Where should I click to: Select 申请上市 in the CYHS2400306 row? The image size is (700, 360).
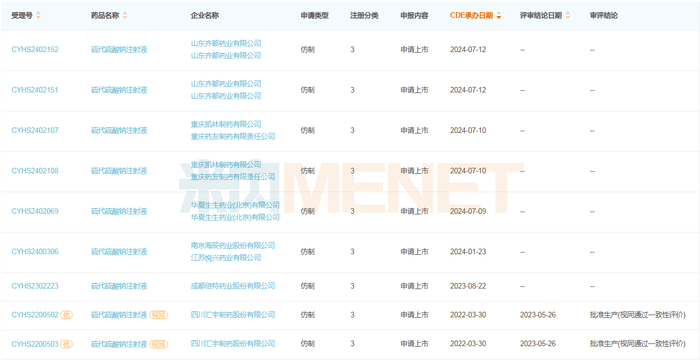click(414, 252)
